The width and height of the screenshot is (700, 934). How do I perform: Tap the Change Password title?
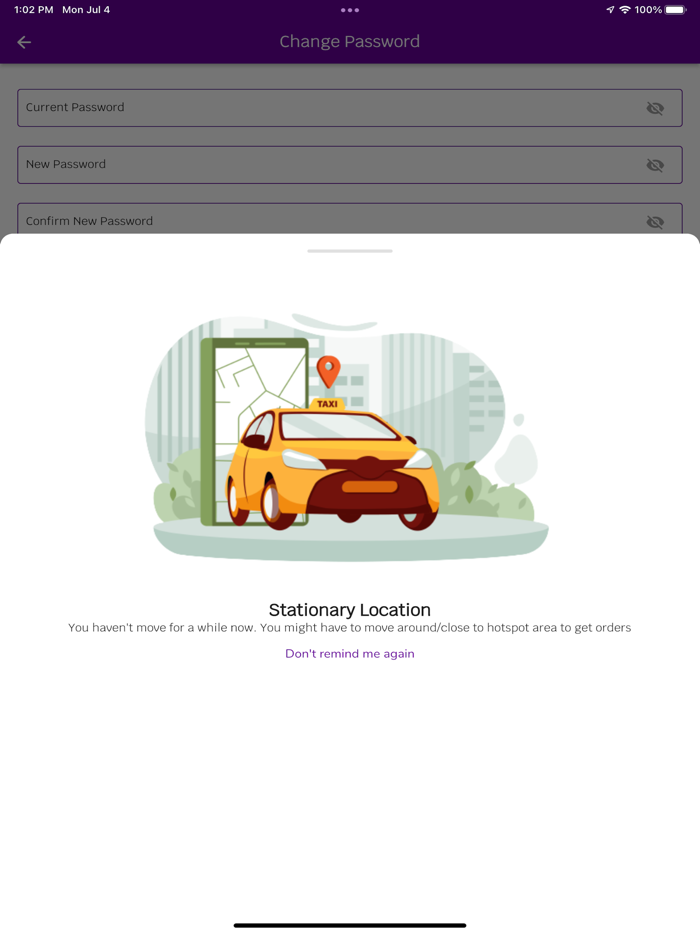350,42
